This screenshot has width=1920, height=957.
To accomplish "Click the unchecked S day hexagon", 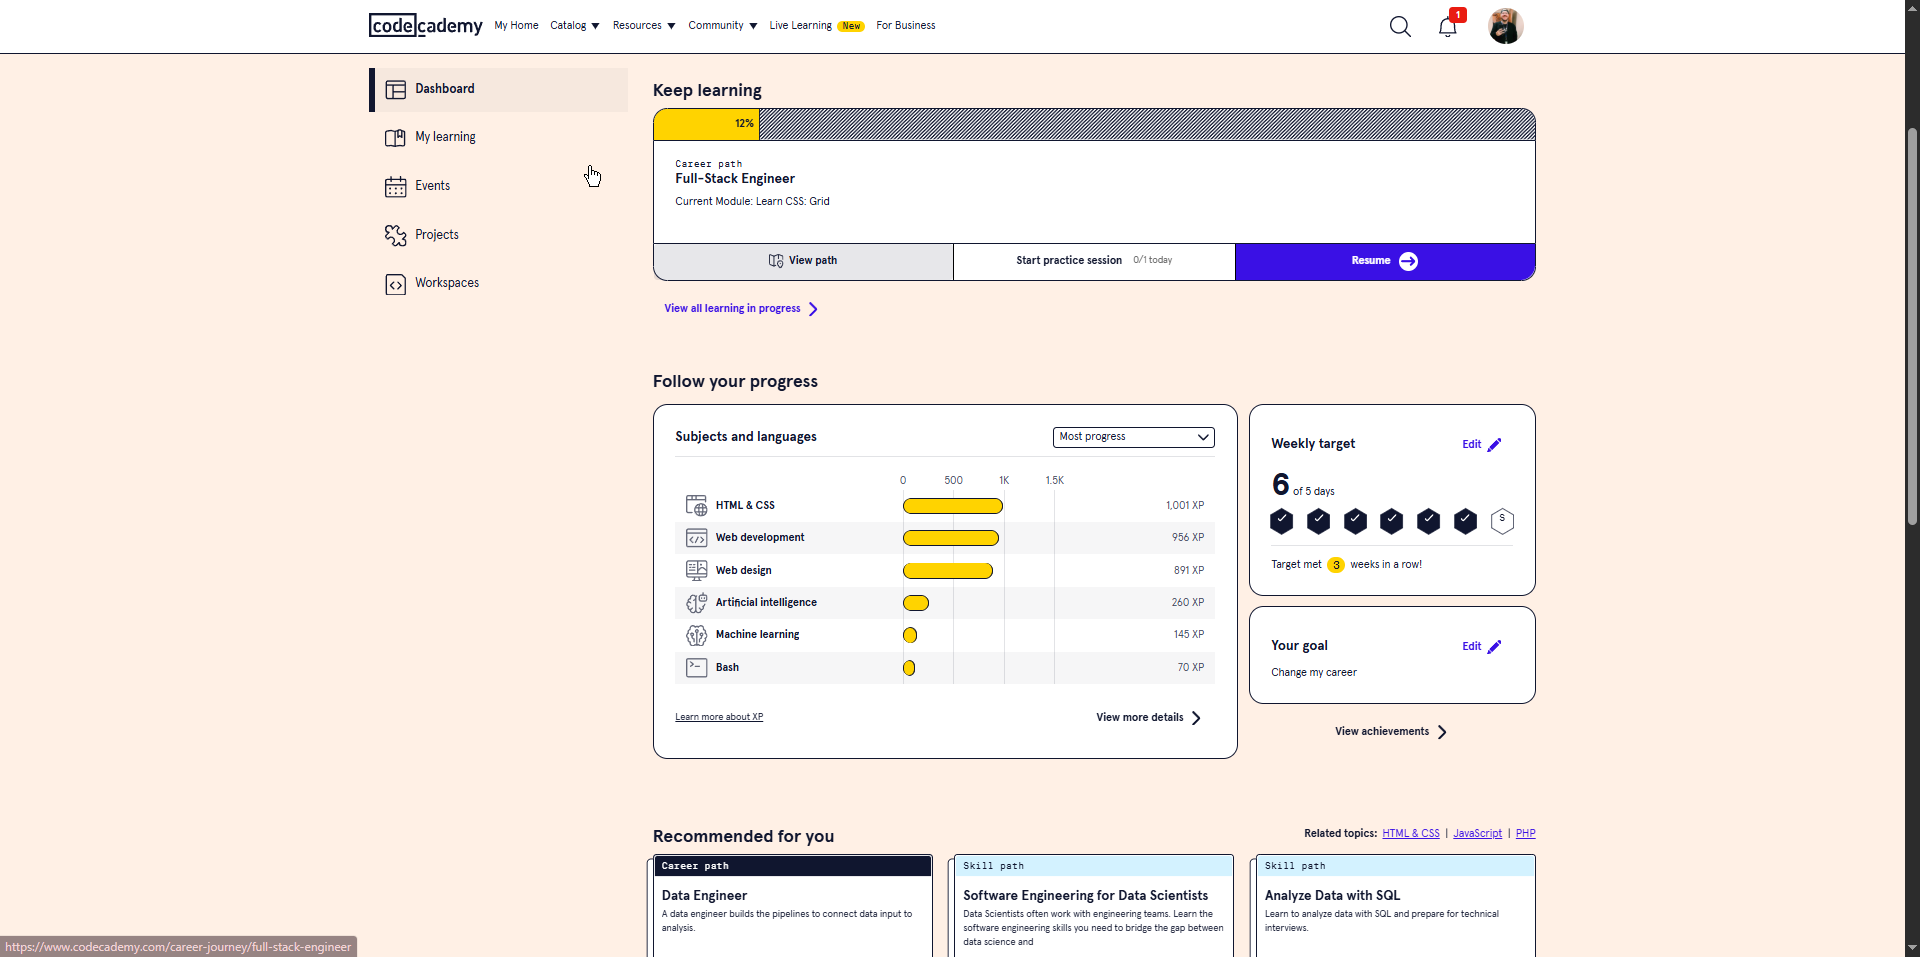I will [1502, 521].
